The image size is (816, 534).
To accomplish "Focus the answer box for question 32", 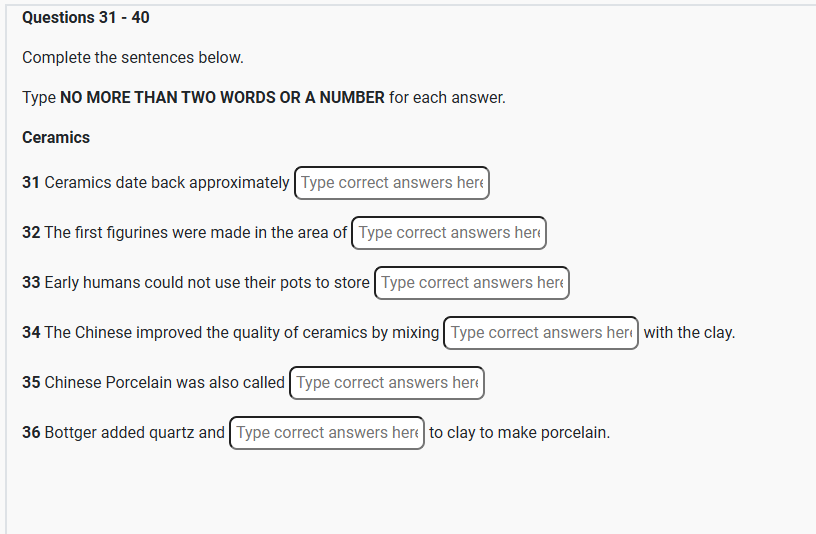I will click(448, 233).
